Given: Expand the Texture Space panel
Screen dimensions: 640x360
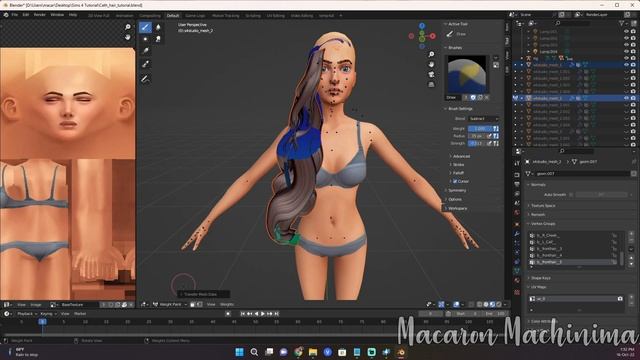Looking at the screenshot, I should click(542, 206).
